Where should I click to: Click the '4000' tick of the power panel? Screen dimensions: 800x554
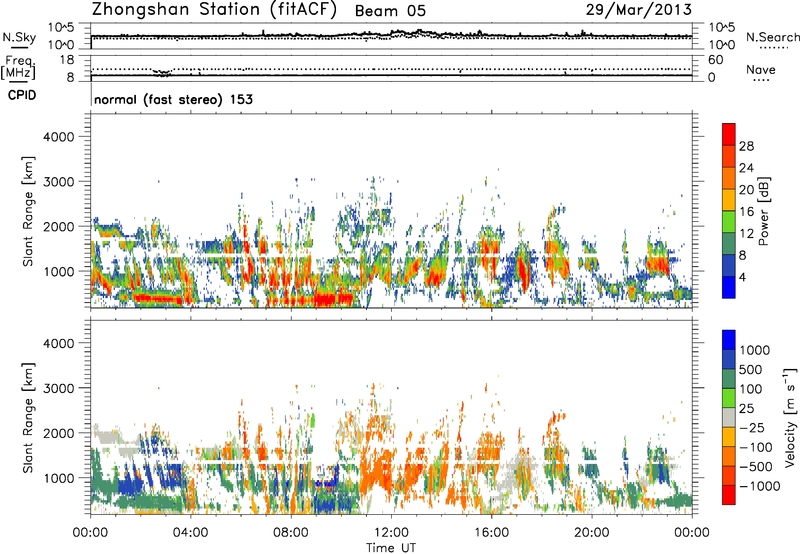(59, 137)
